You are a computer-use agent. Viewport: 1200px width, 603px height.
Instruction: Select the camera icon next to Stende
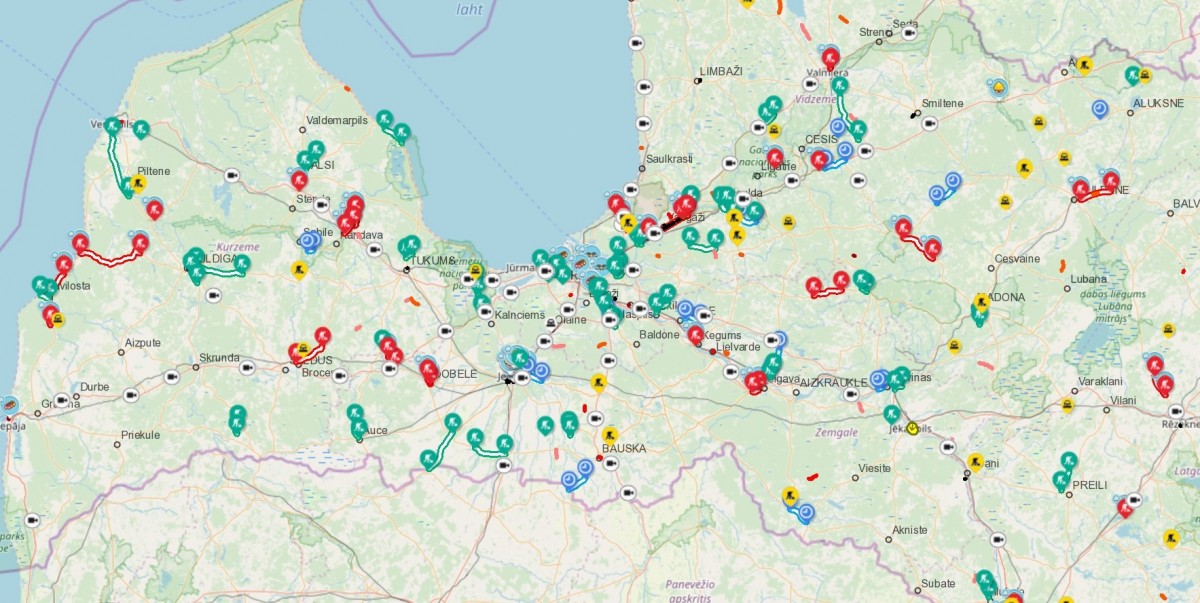[x=322, y=205]
